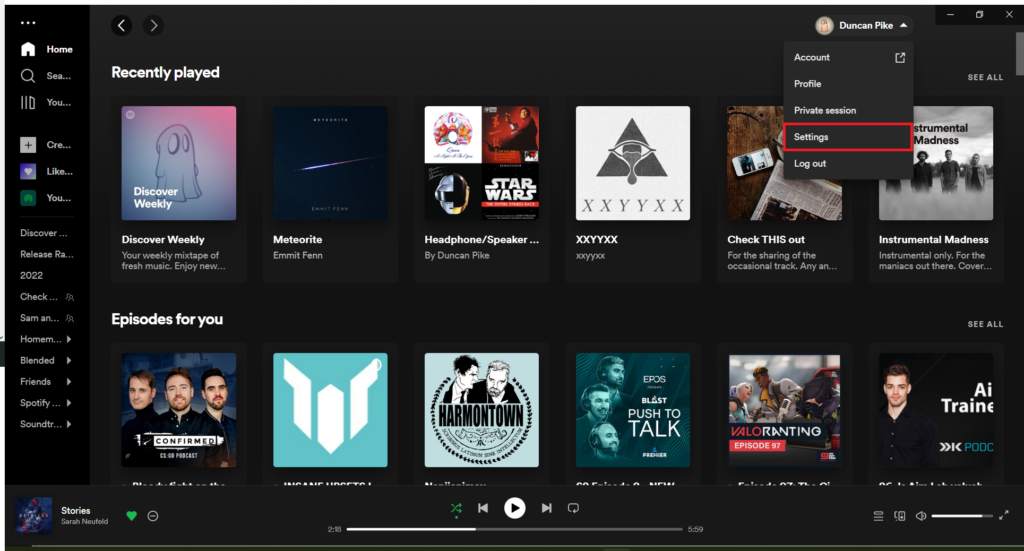The height and width of the screenshot is (551, 1024).
Task: Choose Private session in menu
Action: coord(825,110)
